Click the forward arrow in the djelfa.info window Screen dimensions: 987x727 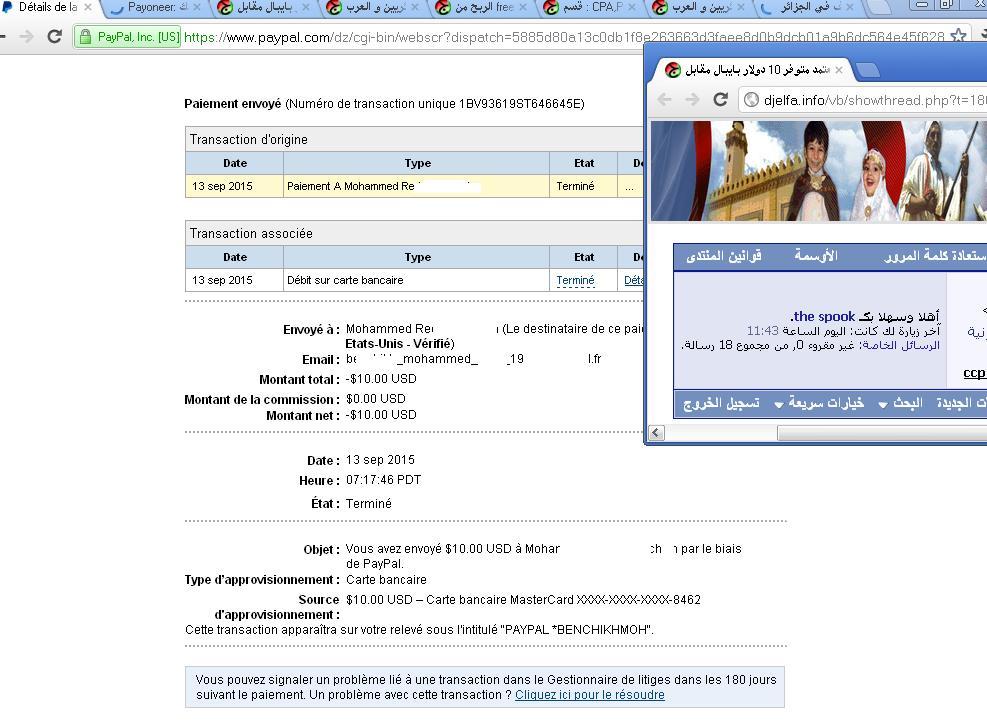point(692,99)
